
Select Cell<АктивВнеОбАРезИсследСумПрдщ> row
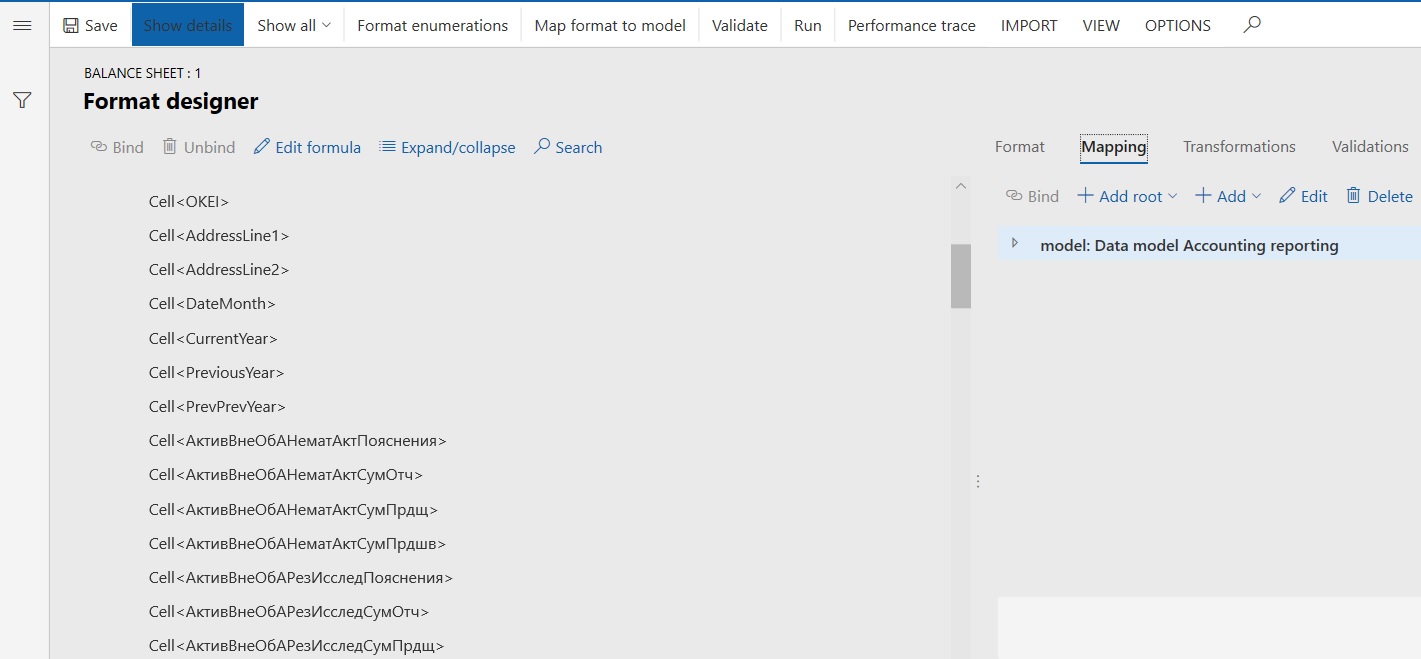(x=296, y=645)
